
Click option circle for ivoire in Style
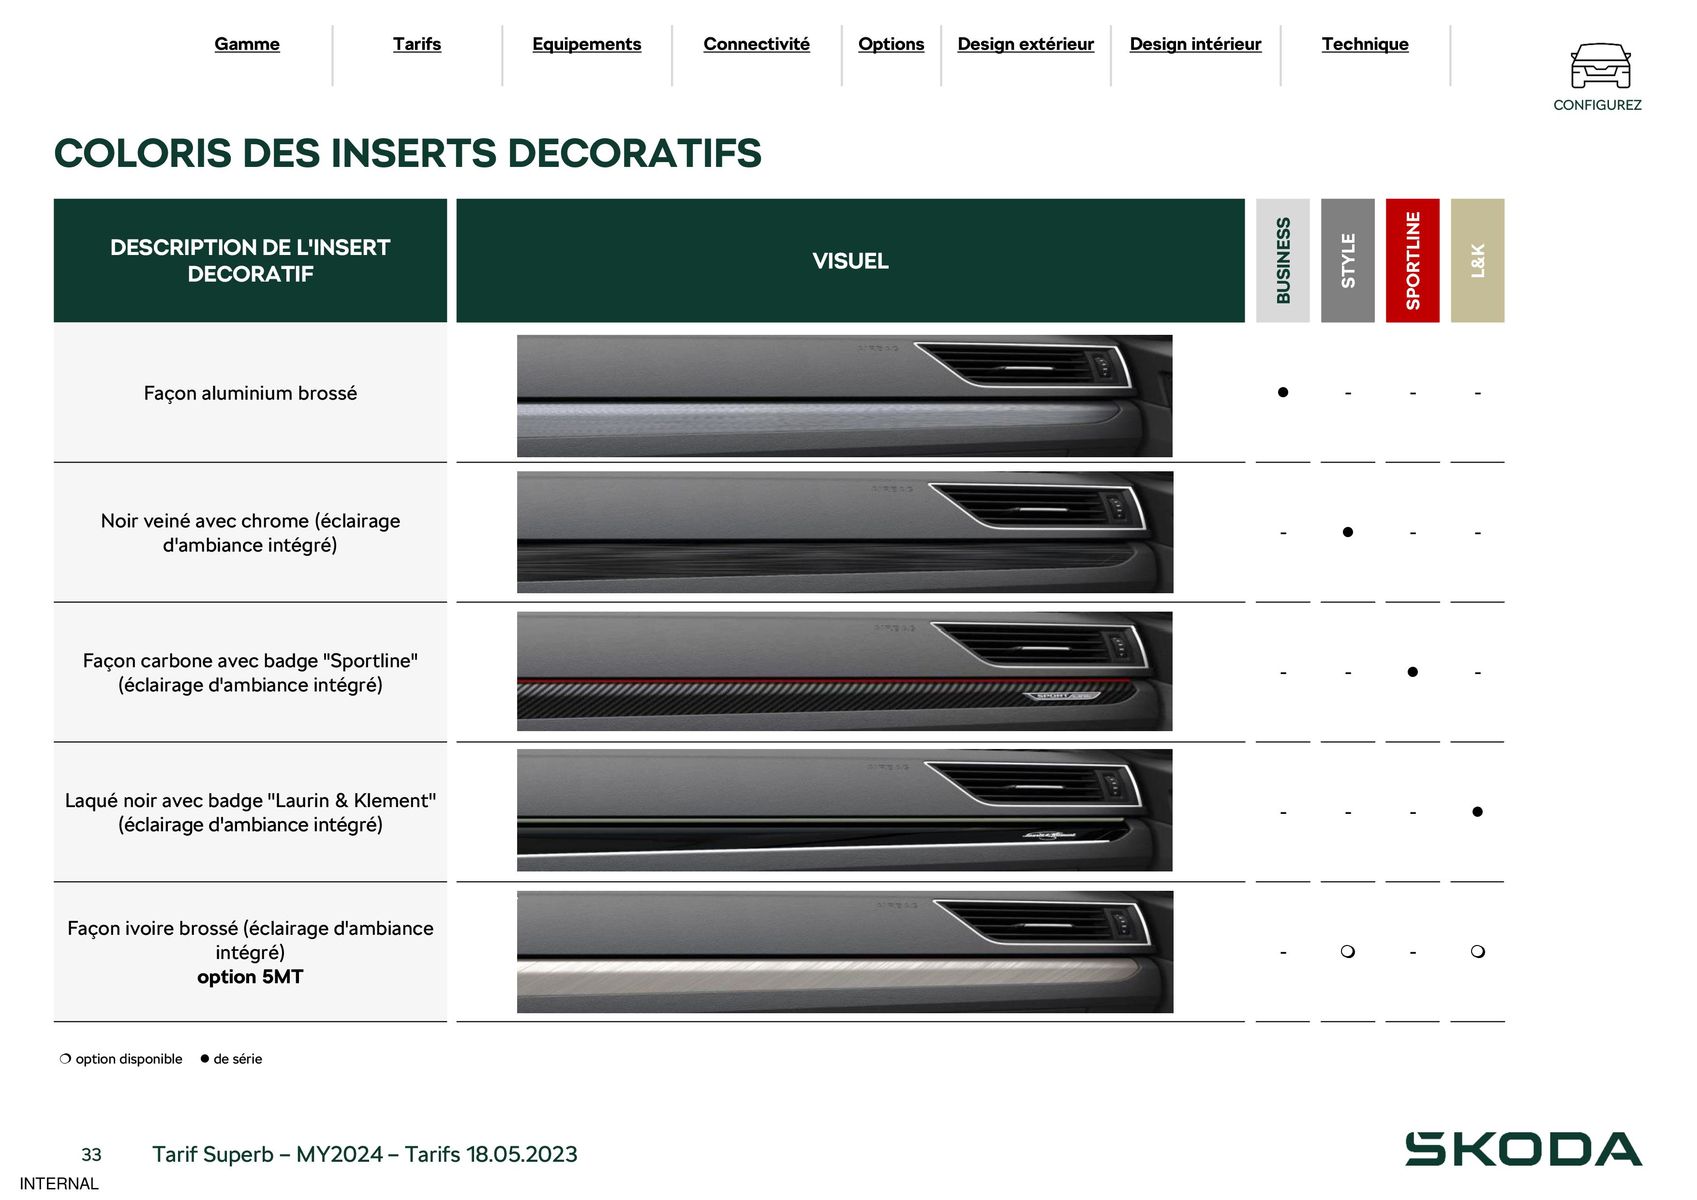coord(1348,951)
